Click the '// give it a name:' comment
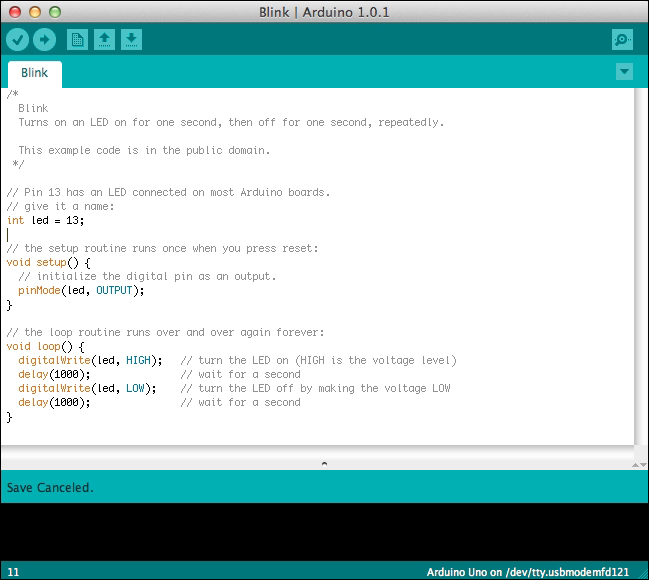The width and height of the screenshot is (649, 580). point(60,207)
